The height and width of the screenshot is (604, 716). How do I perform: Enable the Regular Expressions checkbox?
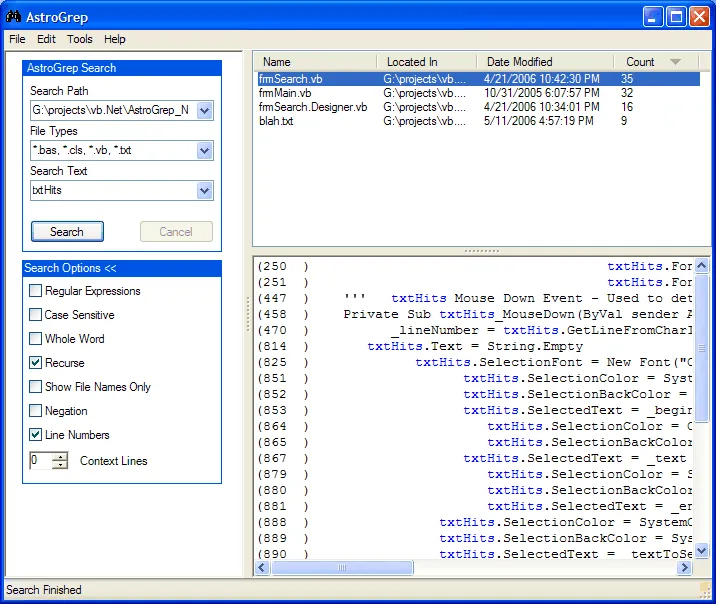(36, 291)
